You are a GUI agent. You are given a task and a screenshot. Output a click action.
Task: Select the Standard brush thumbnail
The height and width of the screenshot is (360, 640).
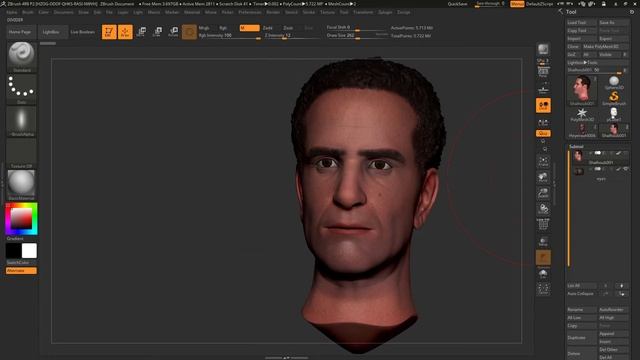coord(21,57)
